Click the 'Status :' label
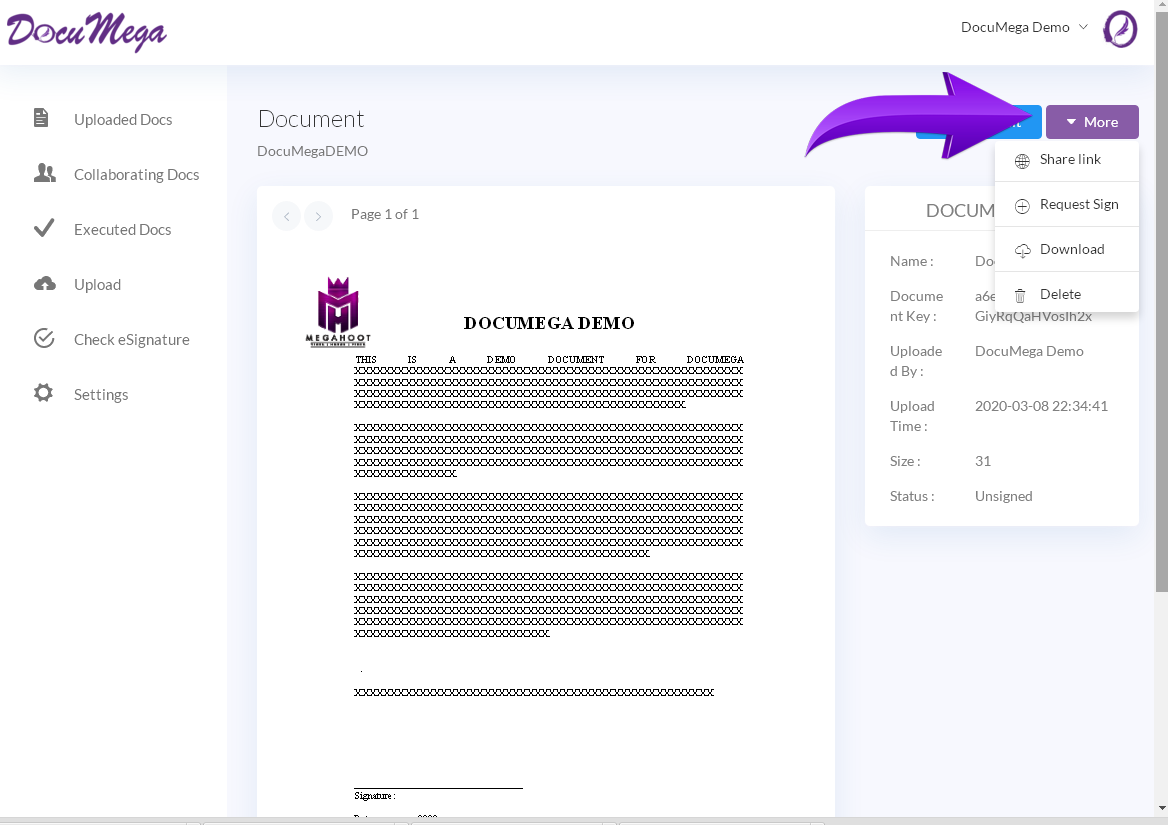 (912, 496)
